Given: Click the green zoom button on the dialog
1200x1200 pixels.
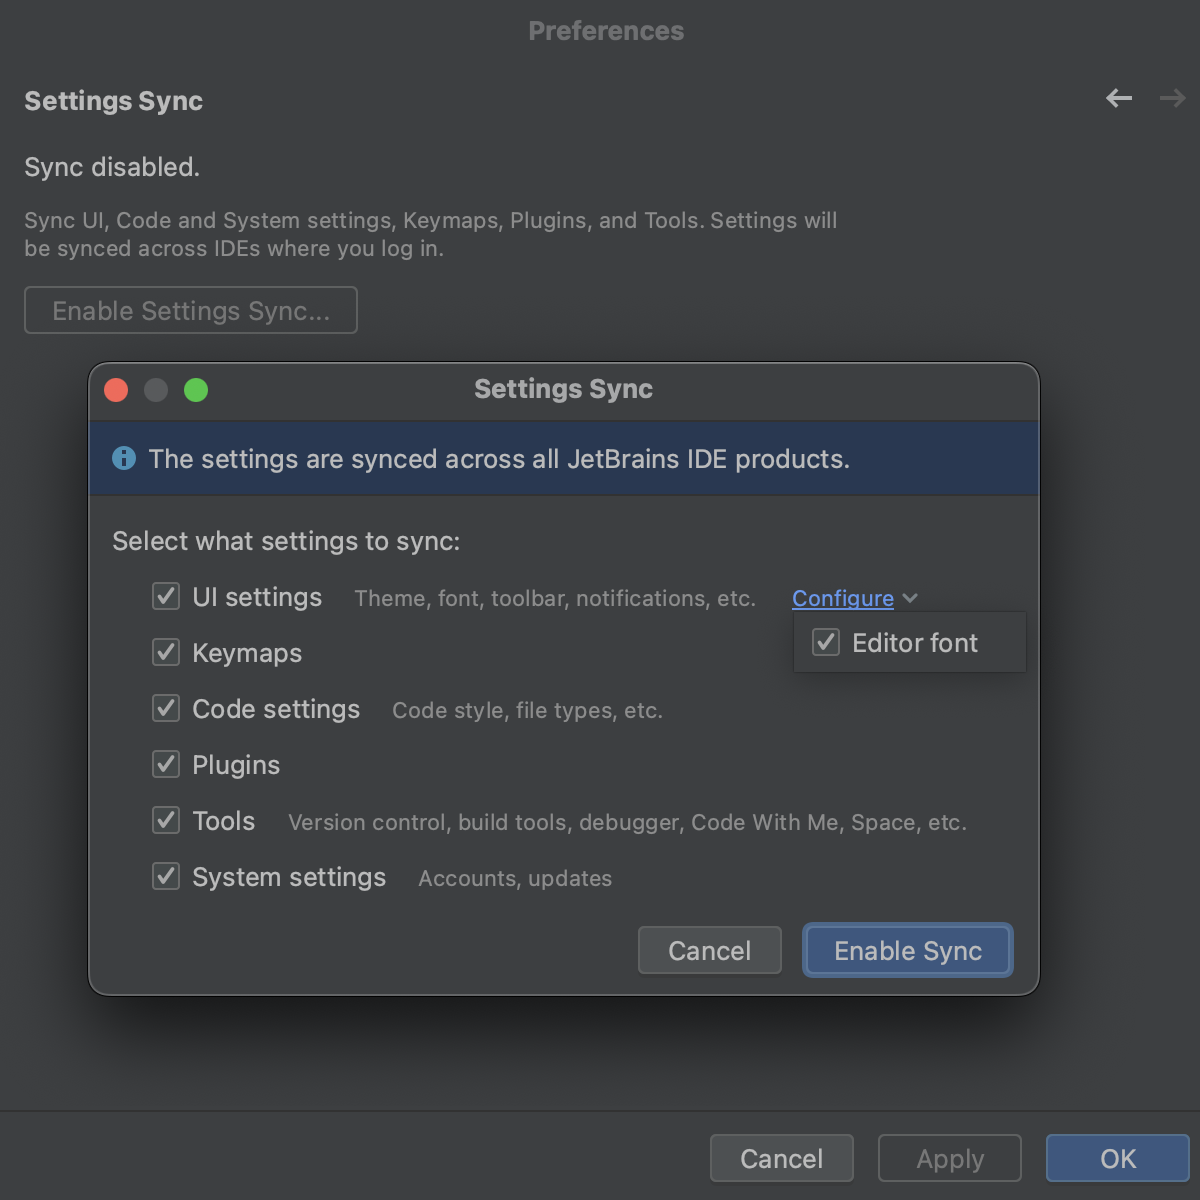Looking at the screenshot, I should click(x=196, y=390).
